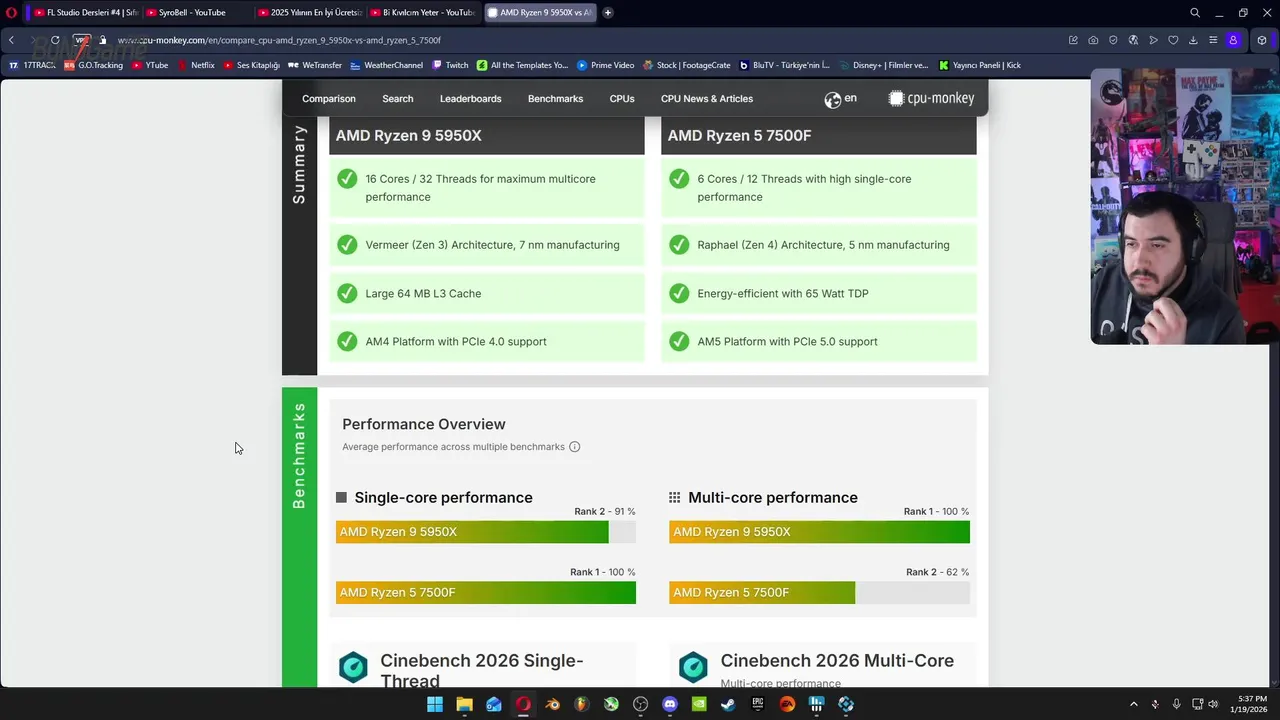Open the WeatherChannel bookmark
Image resolution: width=1280 pixels, height=720 pixels.
pyautogui.click(x=387, y=65)
